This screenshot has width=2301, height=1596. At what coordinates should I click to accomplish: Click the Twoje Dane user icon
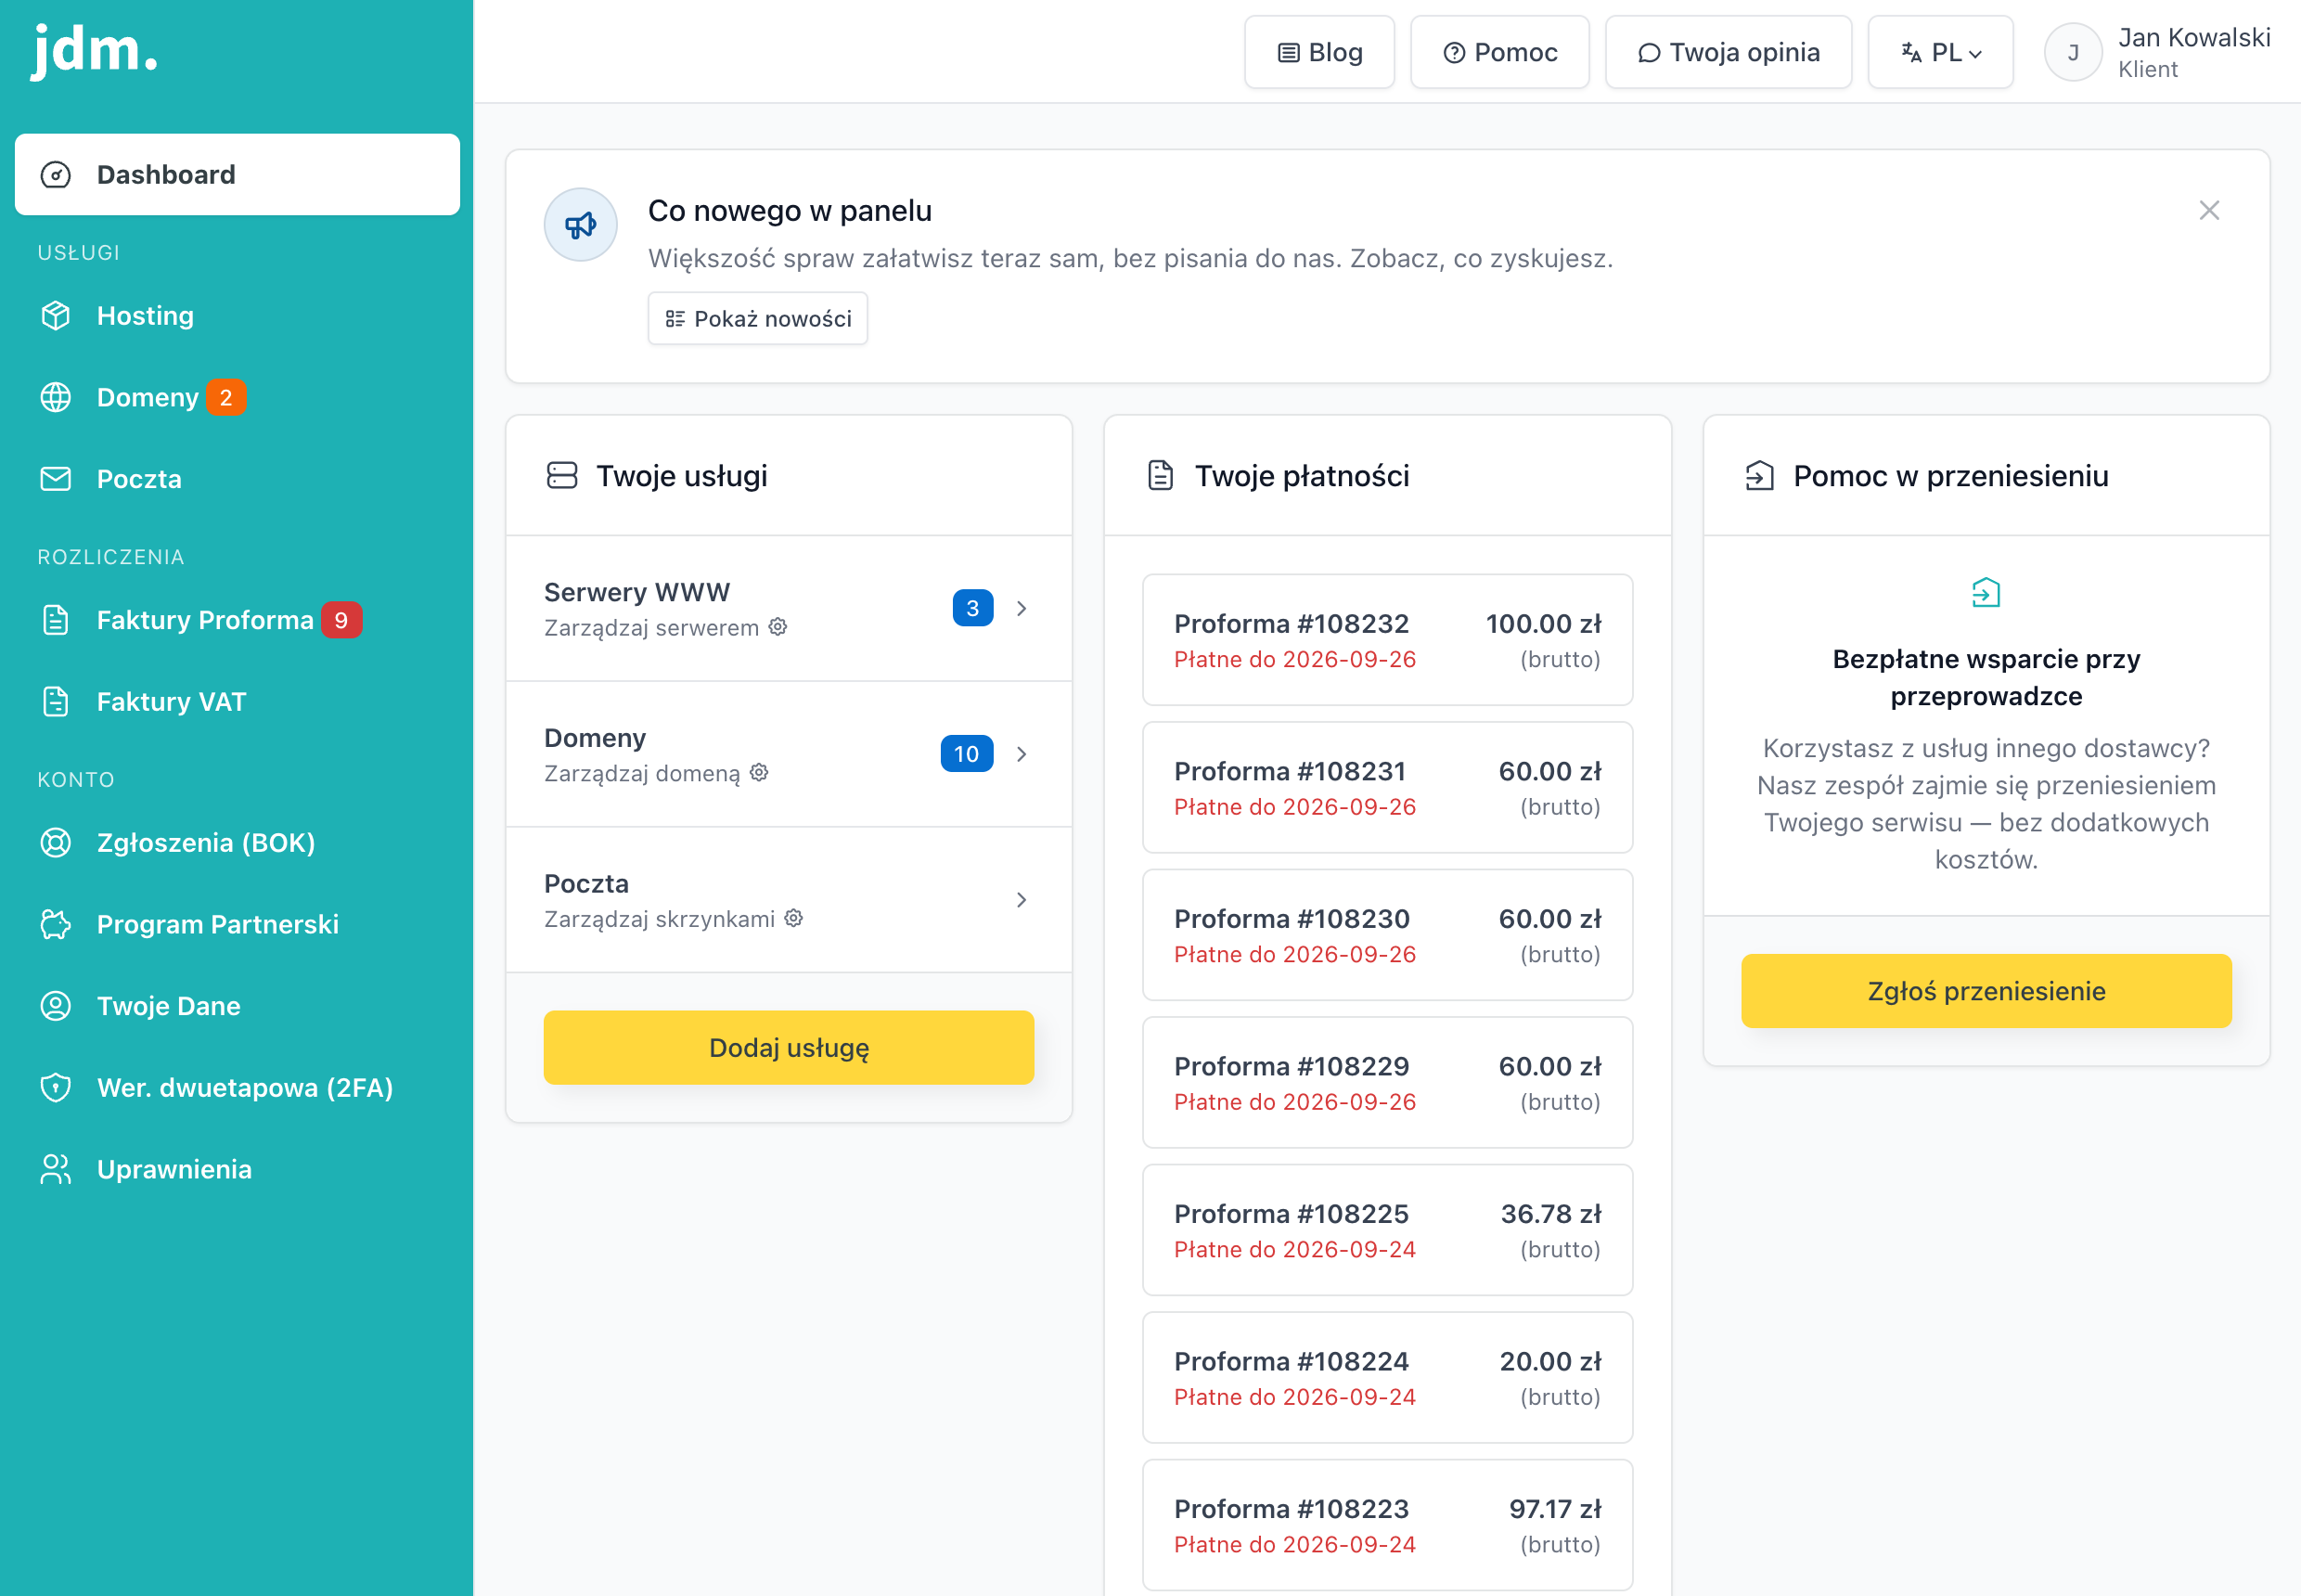tap(56, 1006)
